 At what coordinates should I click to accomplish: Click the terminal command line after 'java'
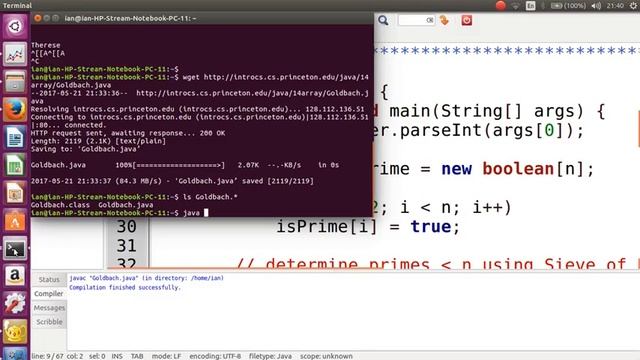tap(206, 213)
